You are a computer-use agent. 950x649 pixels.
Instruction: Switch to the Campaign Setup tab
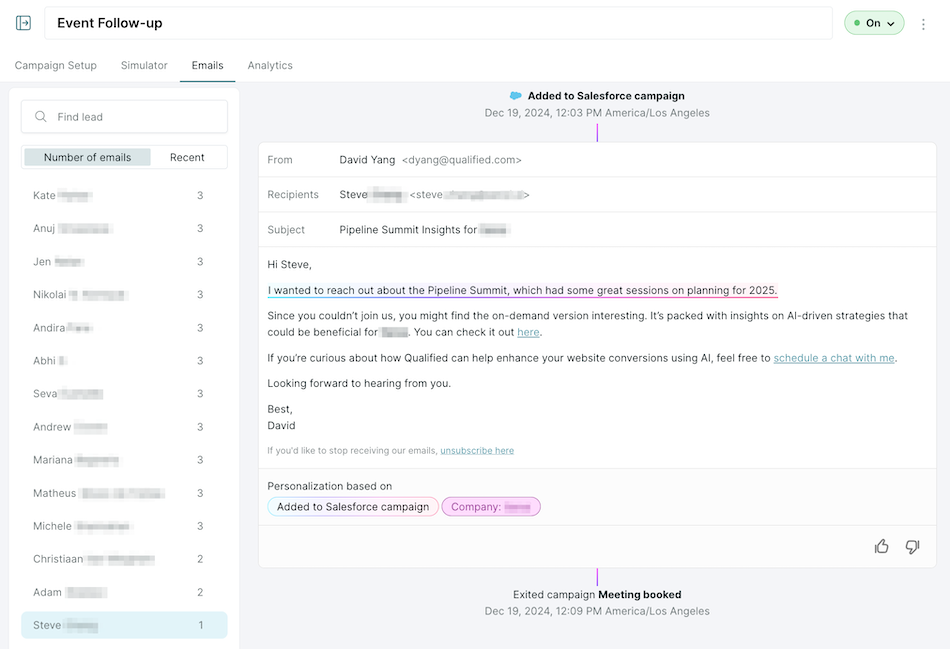56,65
